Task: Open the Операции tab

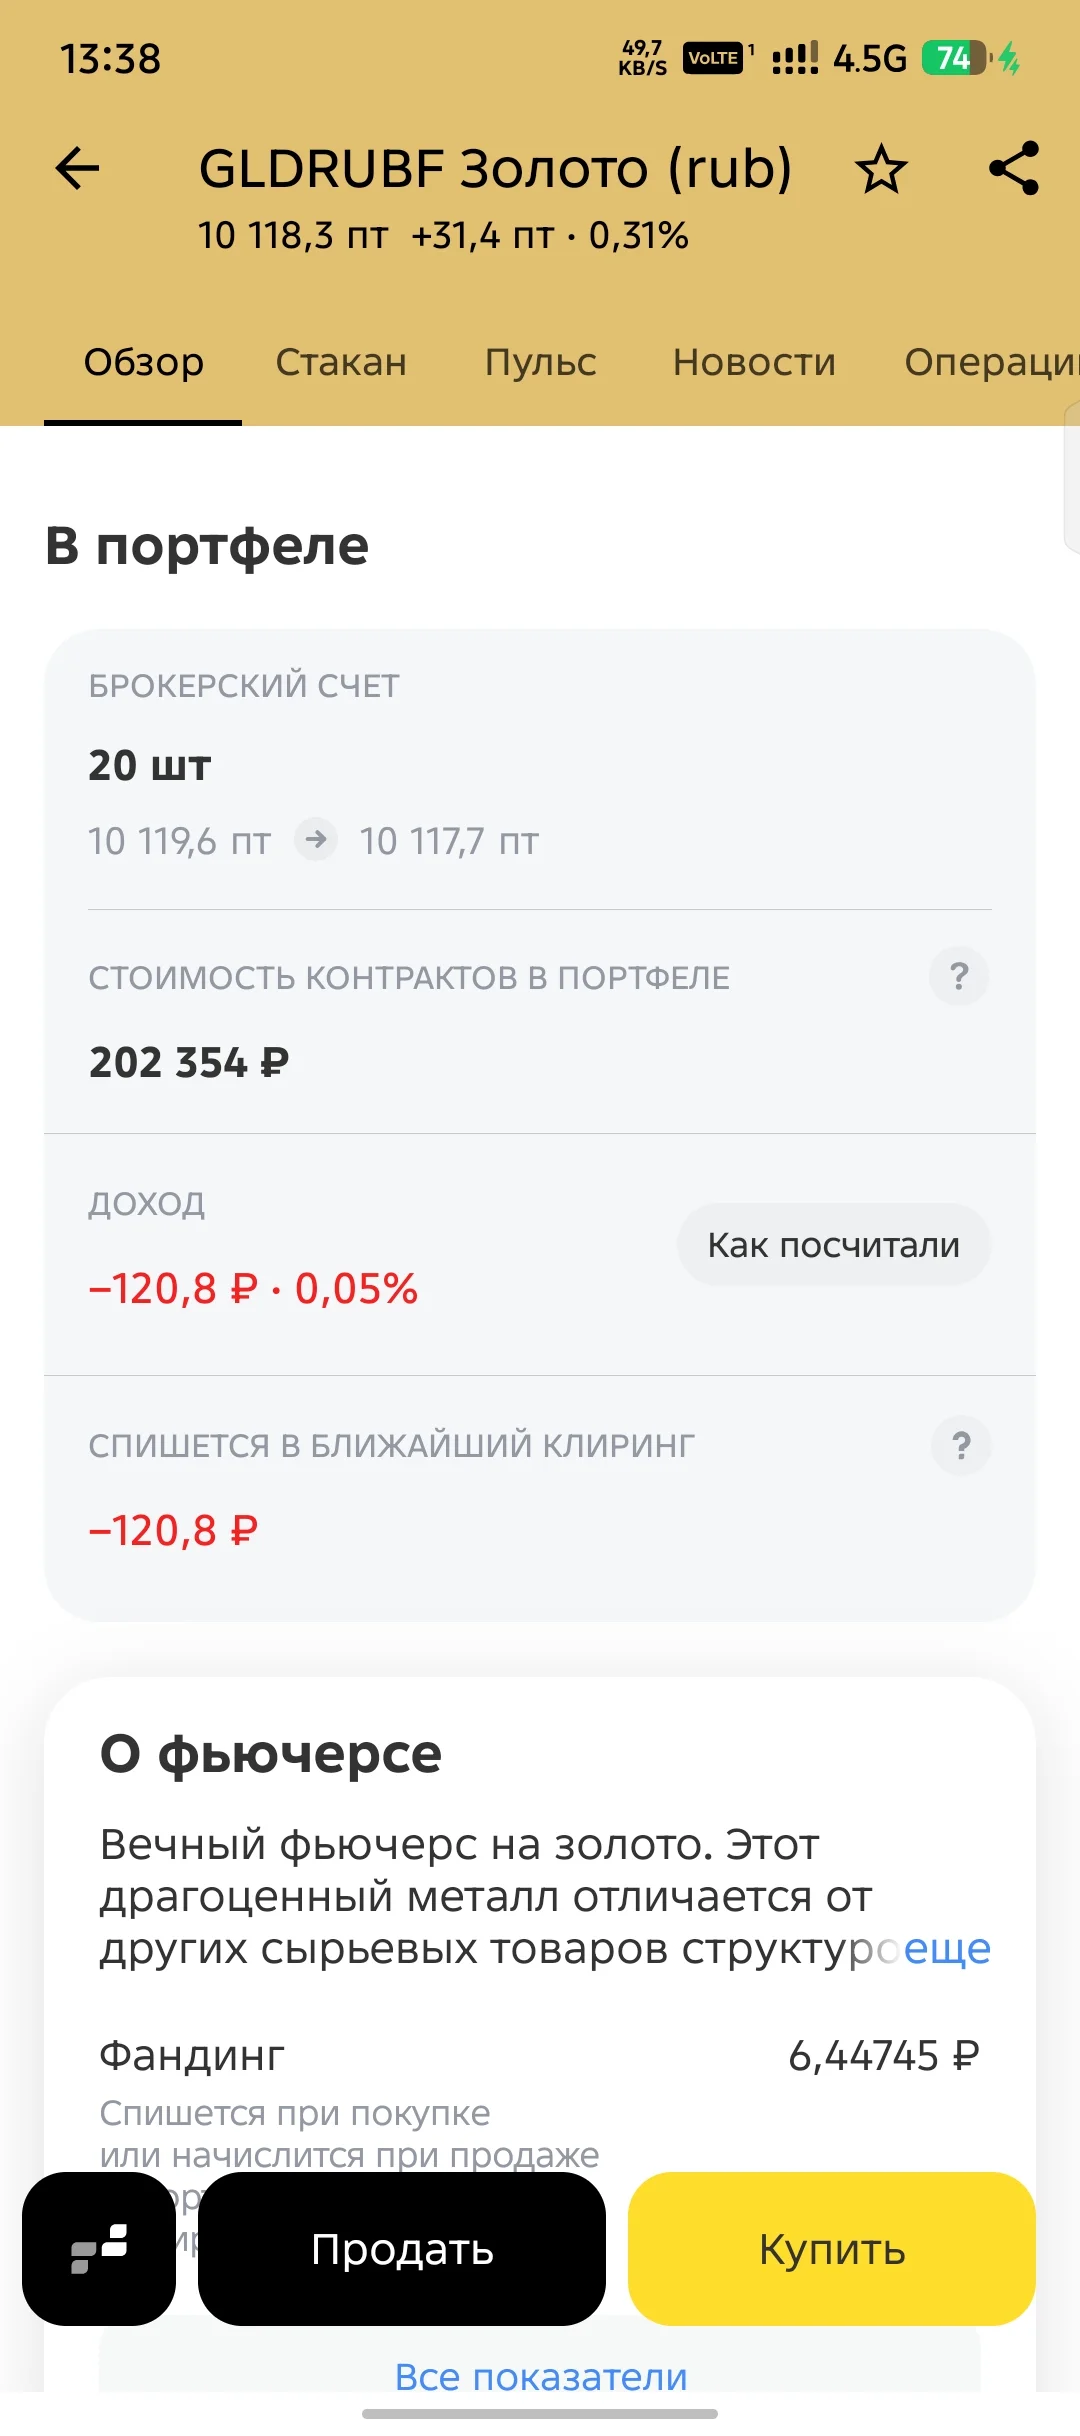Action: coord(991,362)
